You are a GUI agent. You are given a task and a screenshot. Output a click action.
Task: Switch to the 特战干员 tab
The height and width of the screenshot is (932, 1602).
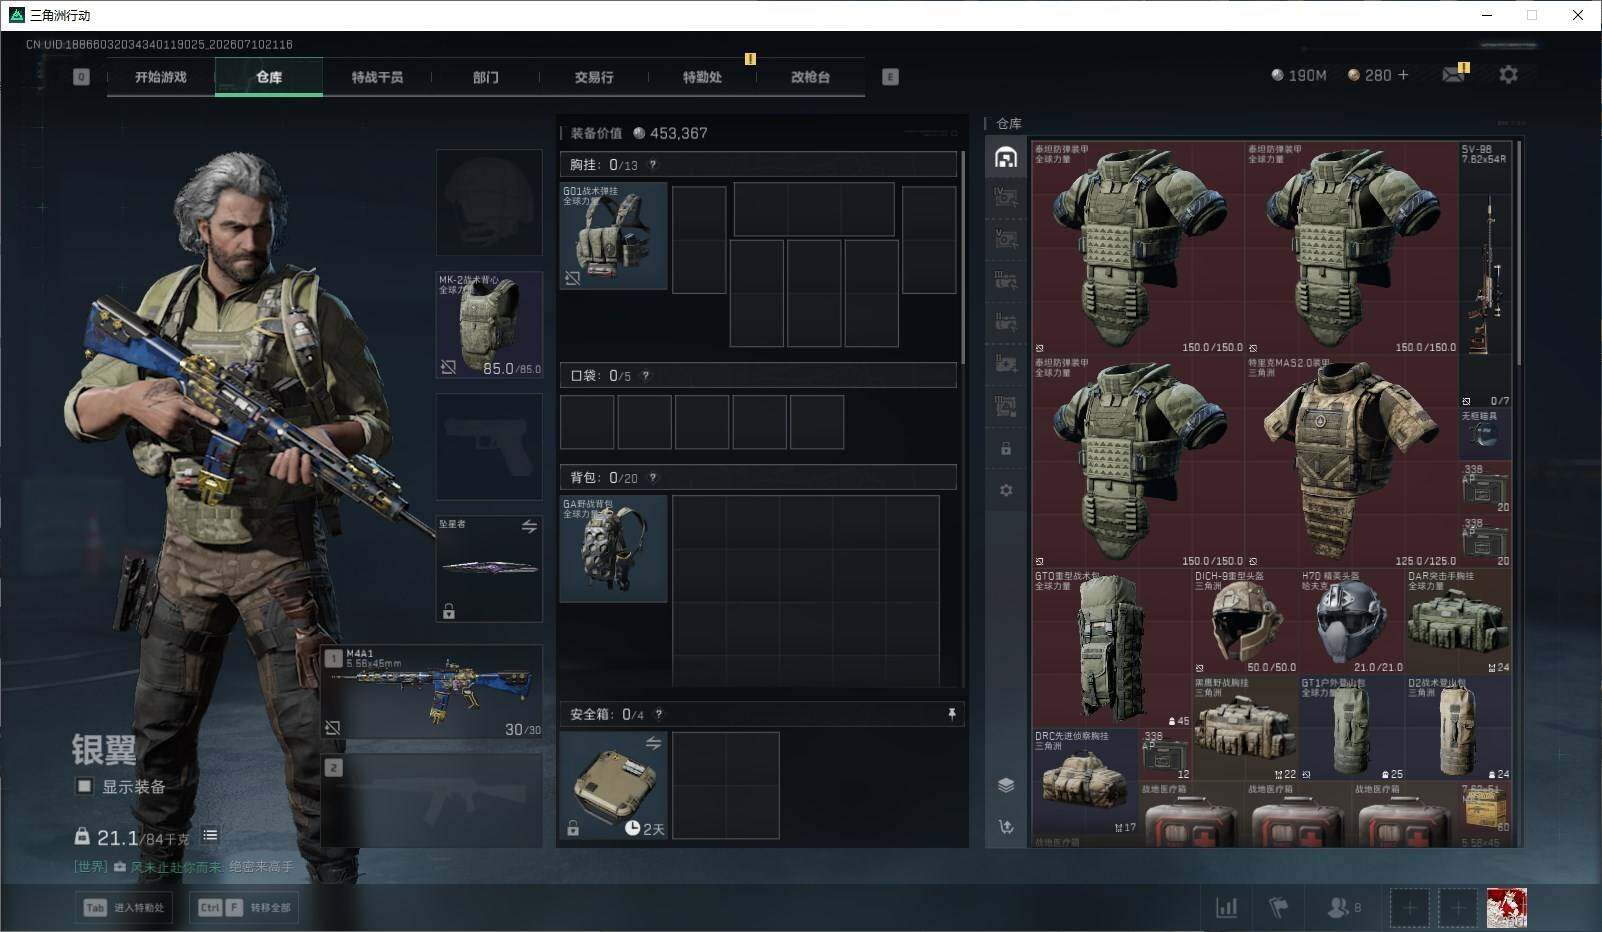point(377,77)
